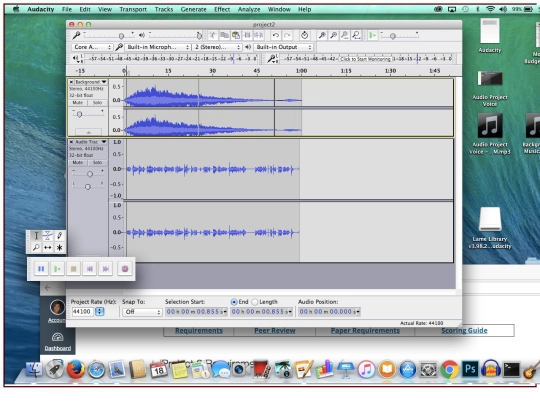Click the Pause button
The height and width of the screenshot is (405, 540).
pos(41,269)
